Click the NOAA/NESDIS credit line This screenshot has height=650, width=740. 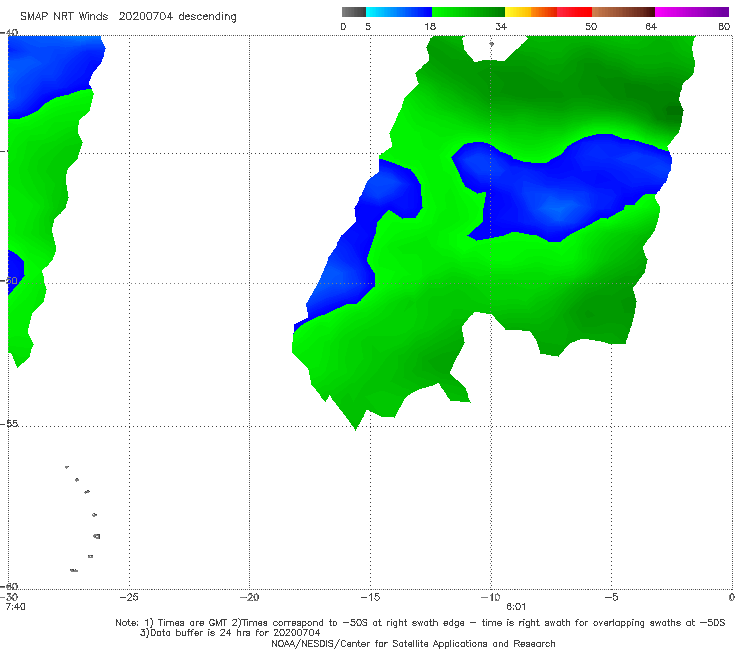pyautogui.click(x=413, y=644)
